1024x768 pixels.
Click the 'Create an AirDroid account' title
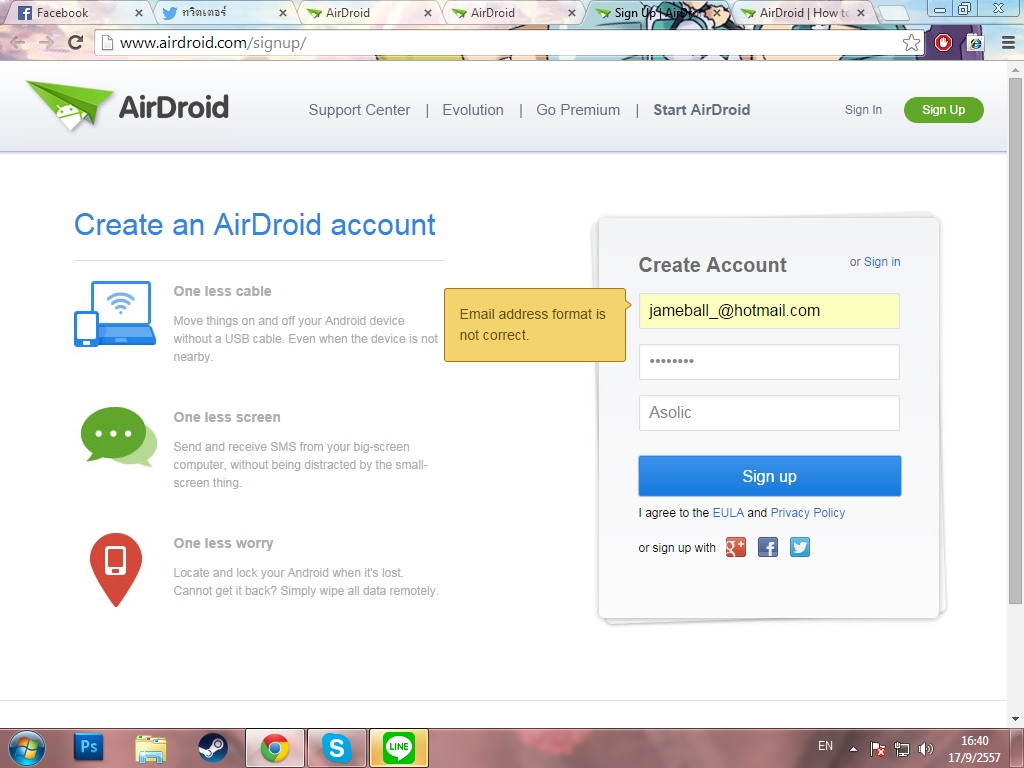(255, 225)
